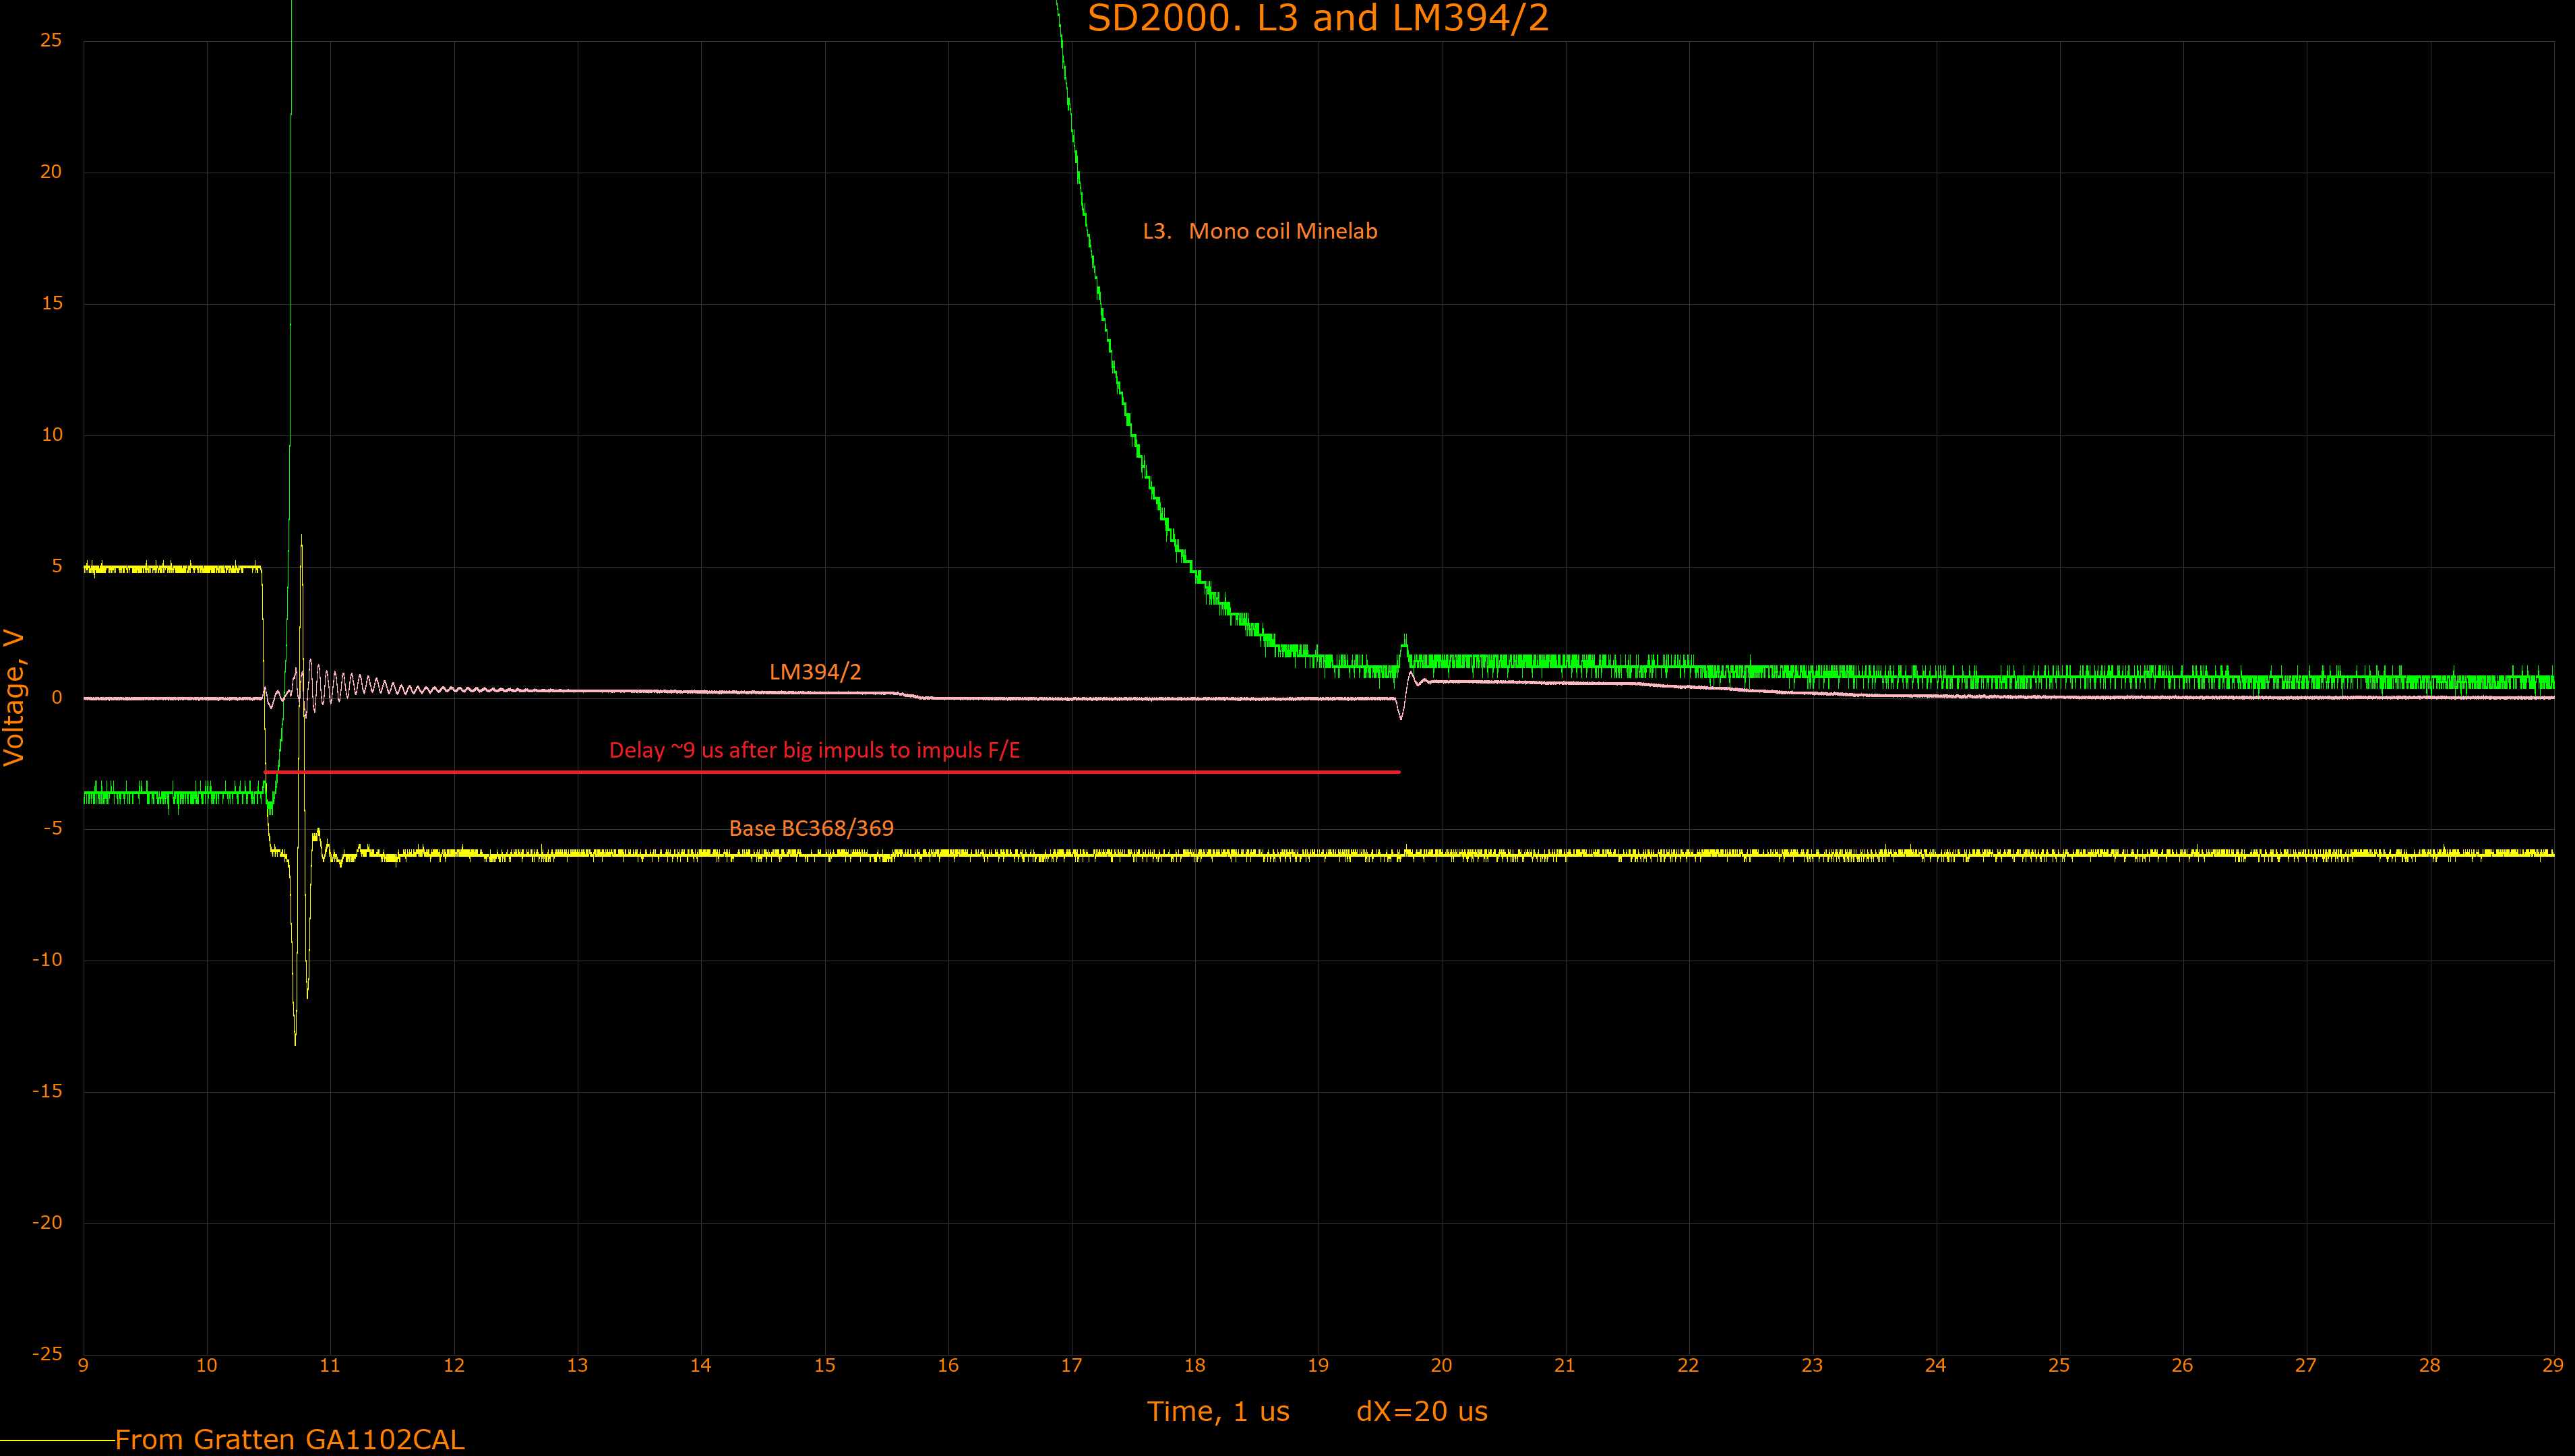Image resolution: width=2575 pixels, height=1456 pixels.
Task: Click the y-axis tick label 0
Action: point(57,697)
